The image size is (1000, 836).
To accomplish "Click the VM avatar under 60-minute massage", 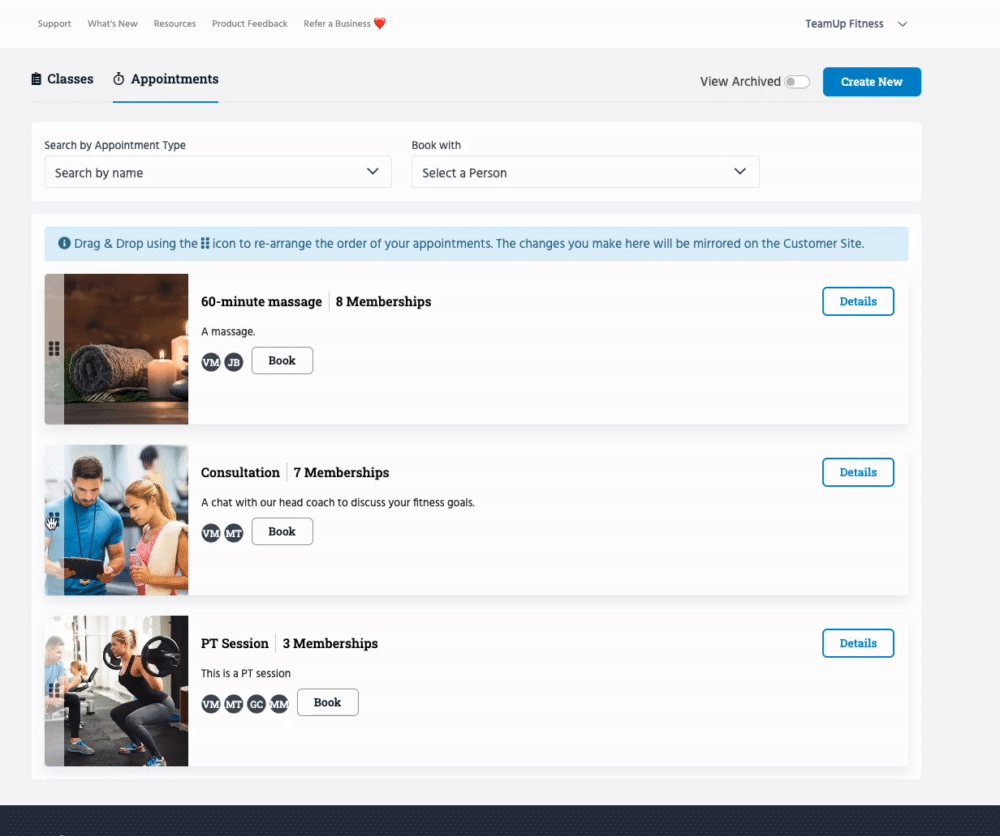I will click(211, 362).
